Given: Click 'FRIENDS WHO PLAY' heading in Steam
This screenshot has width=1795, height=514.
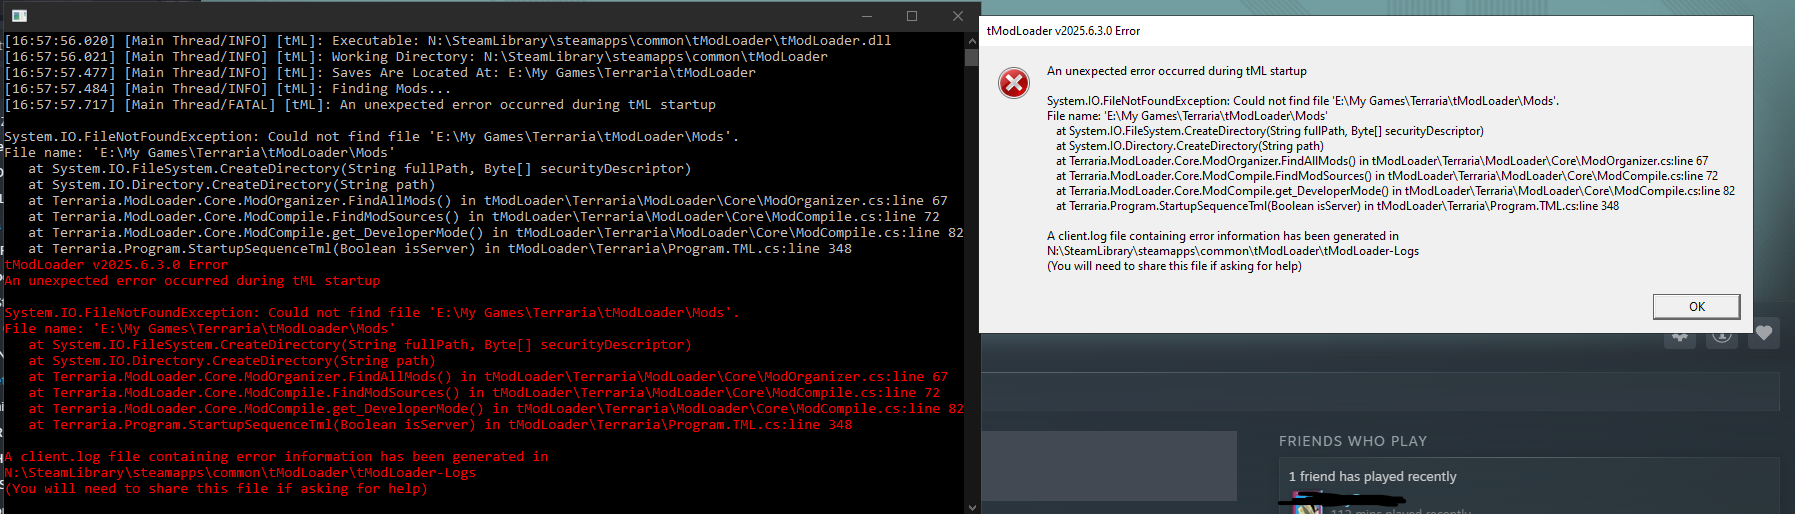Looking at the screenshot, I should [1353, 441].
